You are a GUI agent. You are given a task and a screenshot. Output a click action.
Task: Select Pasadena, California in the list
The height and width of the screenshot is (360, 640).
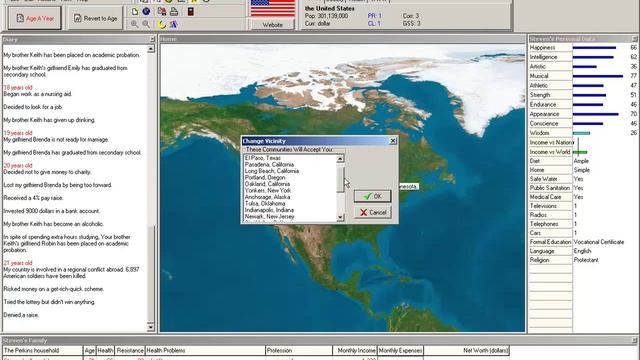point(269,164)
